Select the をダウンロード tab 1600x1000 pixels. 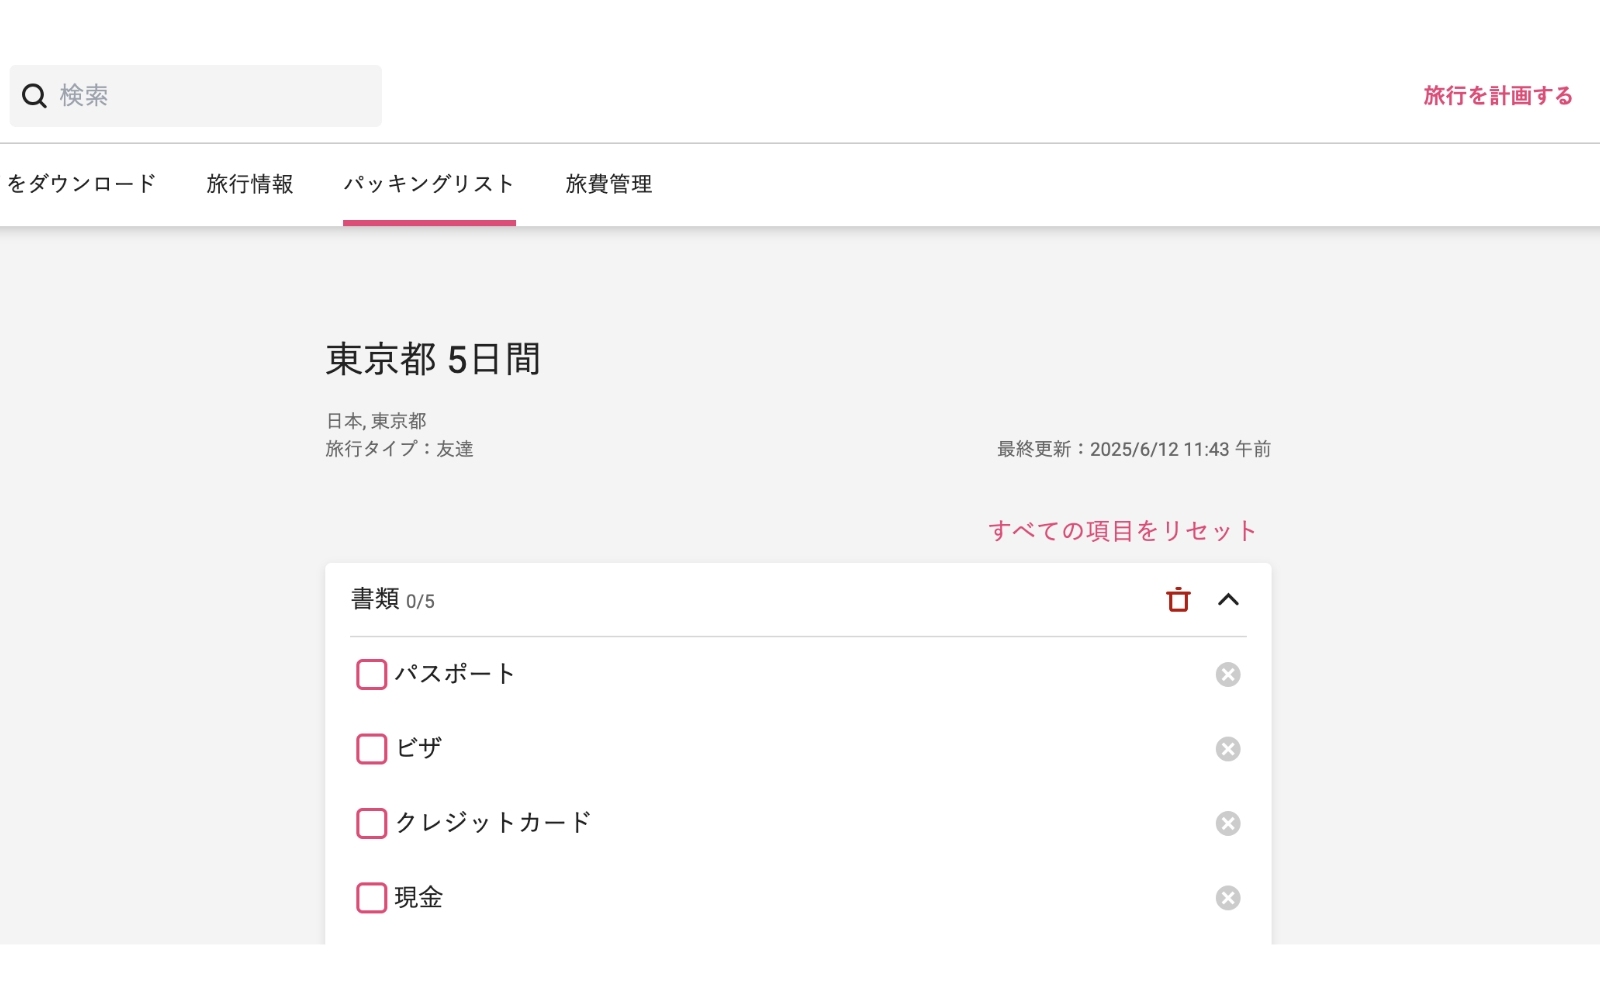coord(80,184)
